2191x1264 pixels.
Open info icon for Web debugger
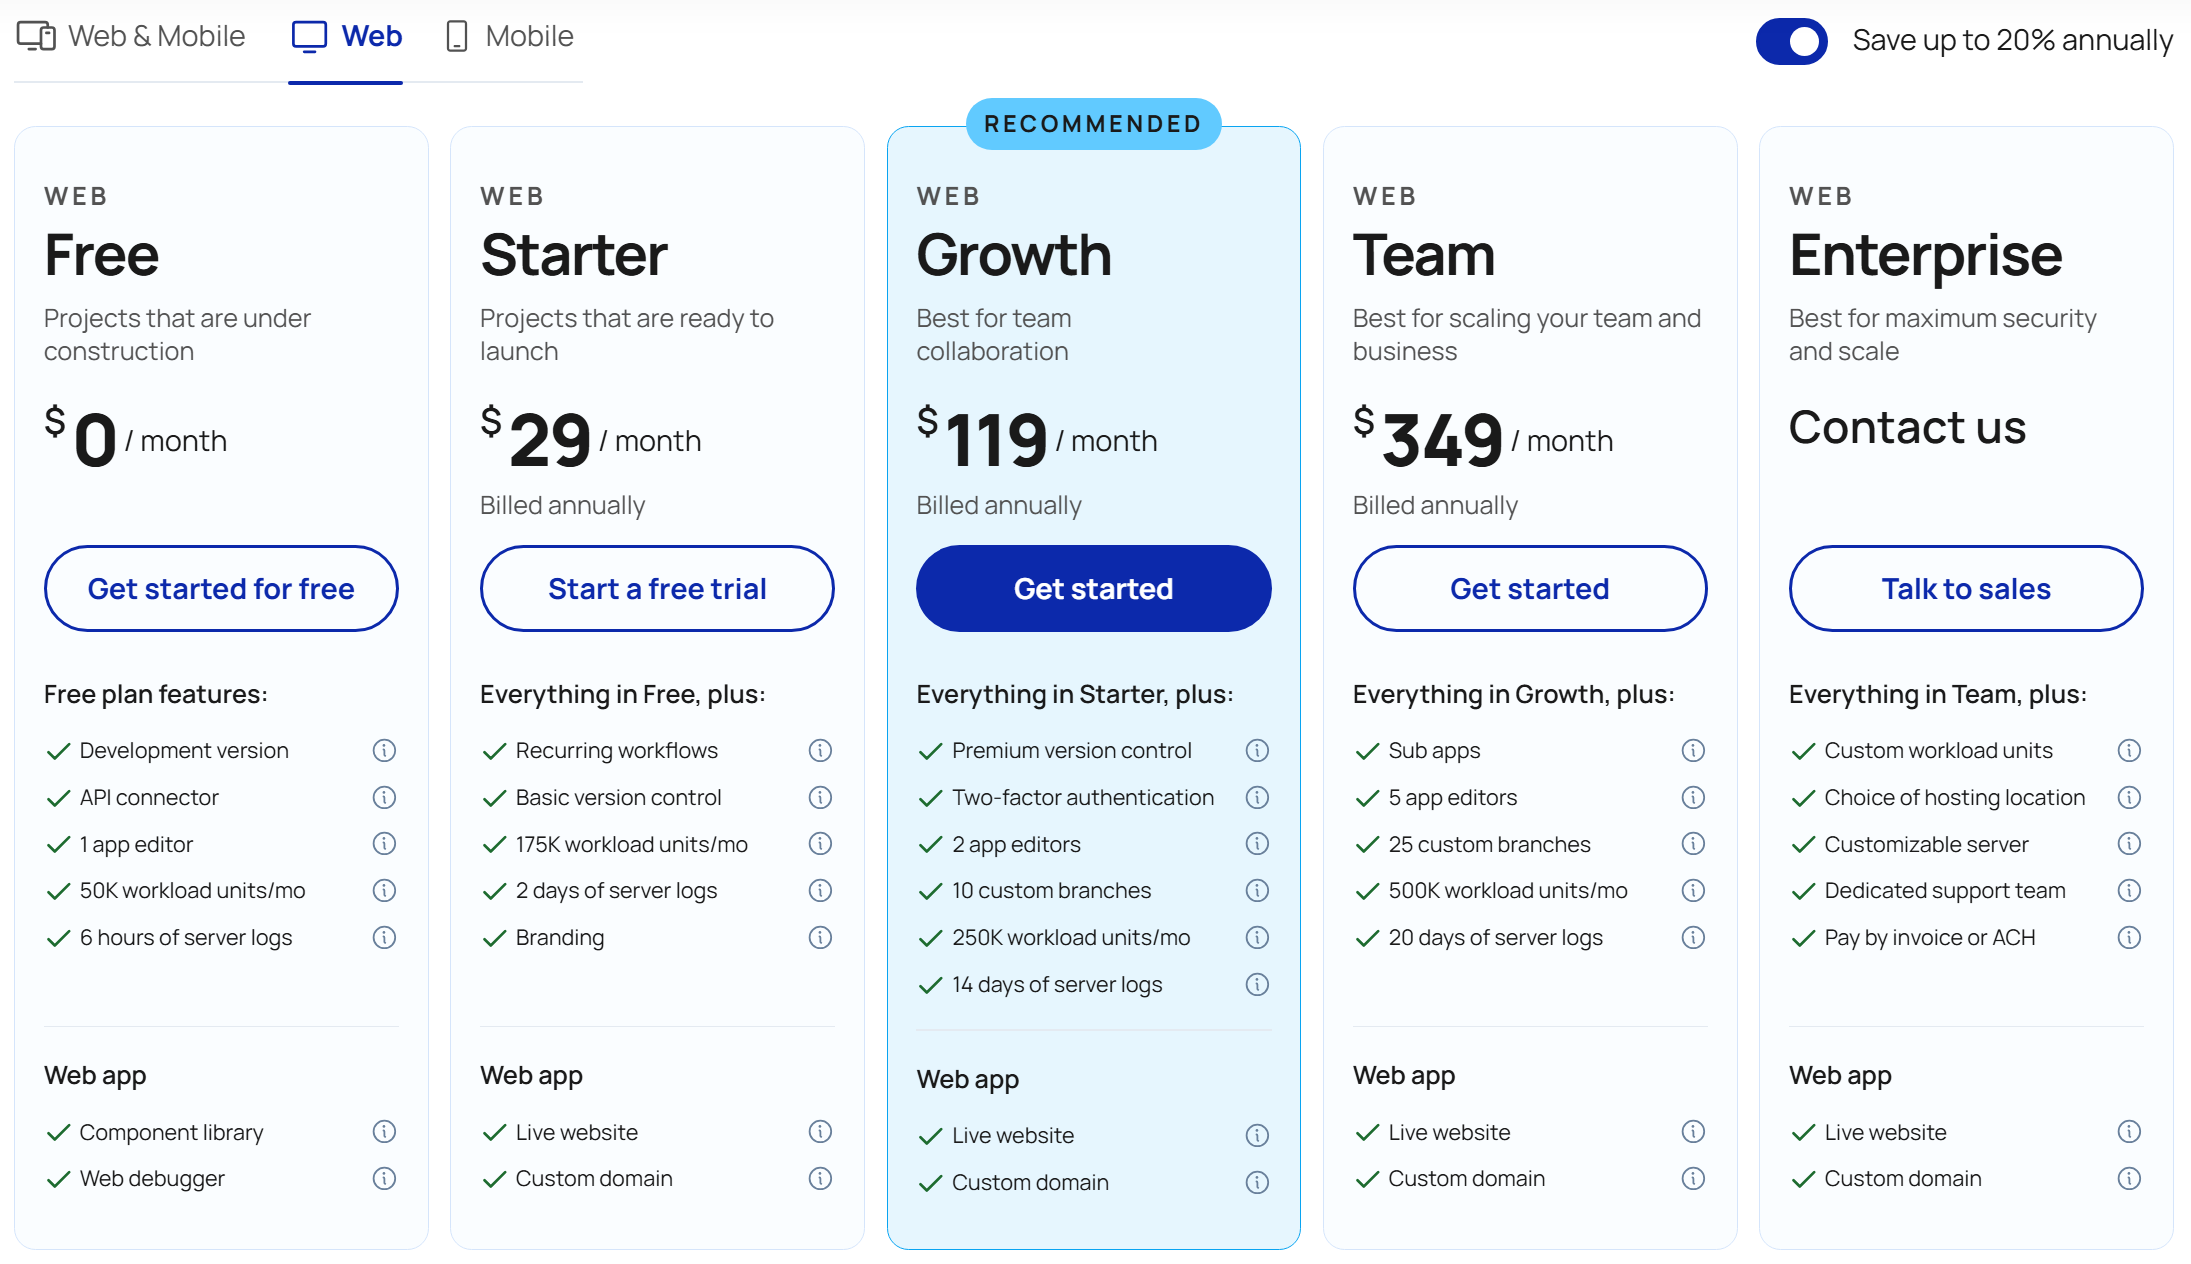(x=384, y=1178)
